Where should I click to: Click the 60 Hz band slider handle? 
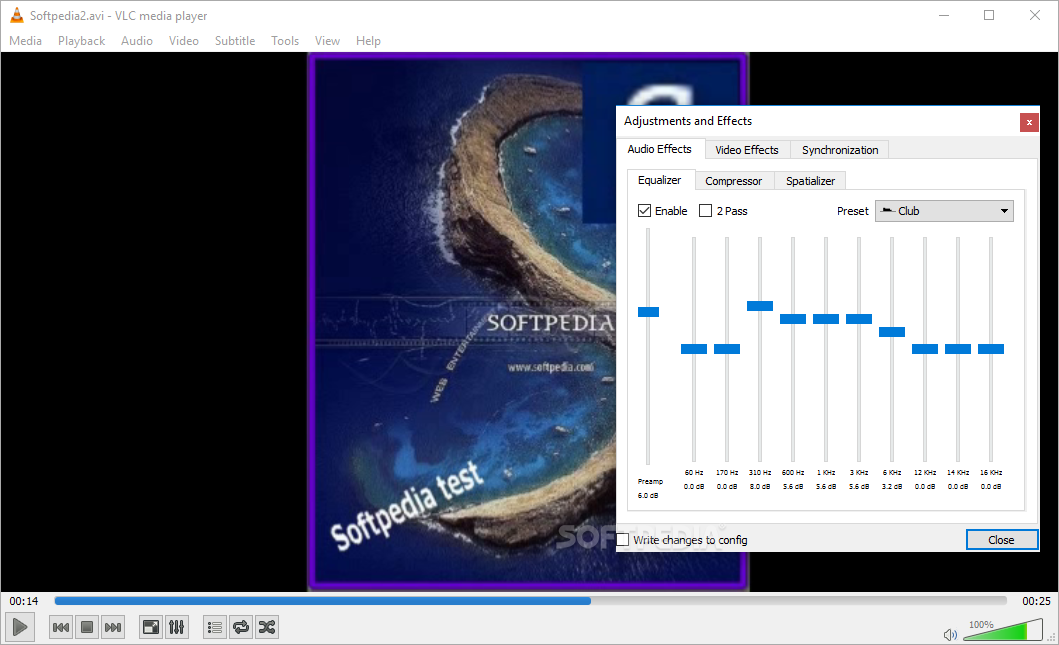[694, 349]
